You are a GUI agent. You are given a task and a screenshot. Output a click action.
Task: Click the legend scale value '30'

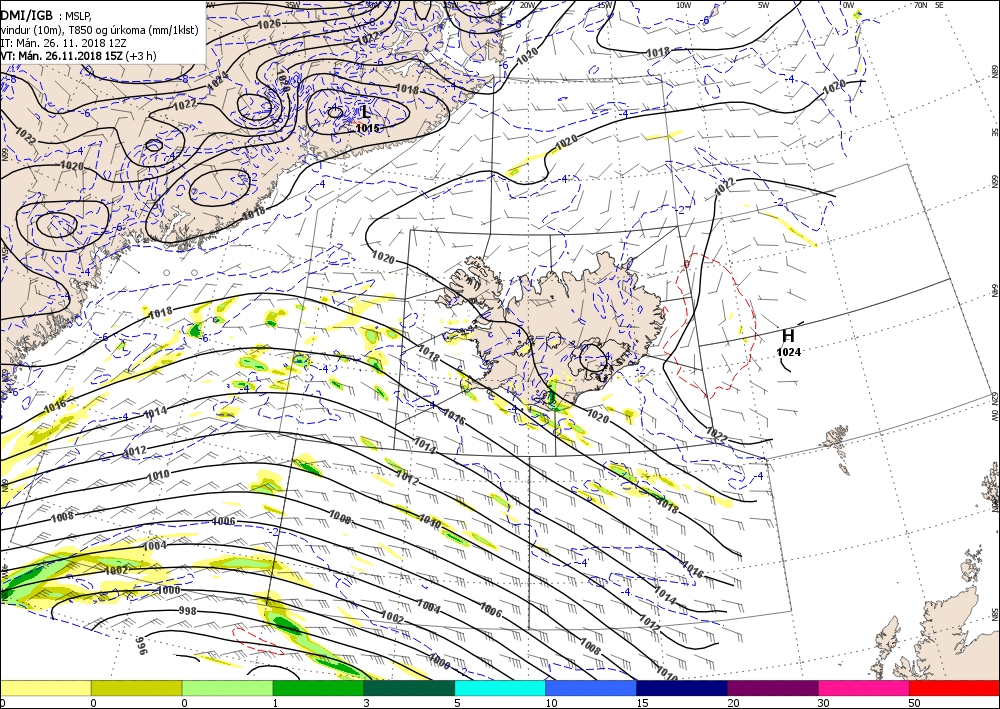[823, 703]
